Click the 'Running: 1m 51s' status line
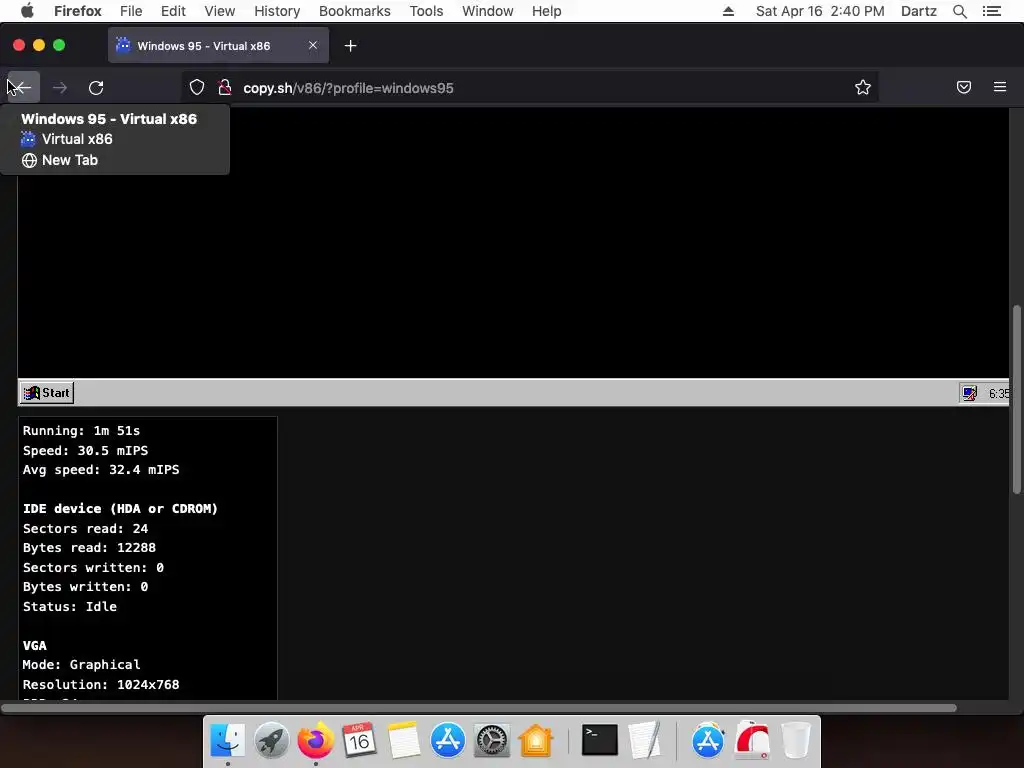 (82, 431)
